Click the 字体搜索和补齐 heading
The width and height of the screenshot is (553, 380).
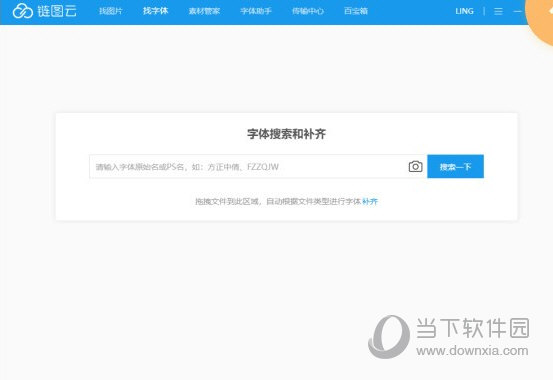(286, 134)
